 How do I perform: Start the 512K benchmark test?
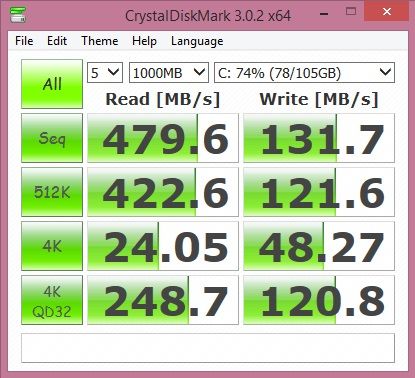[52, 192]
